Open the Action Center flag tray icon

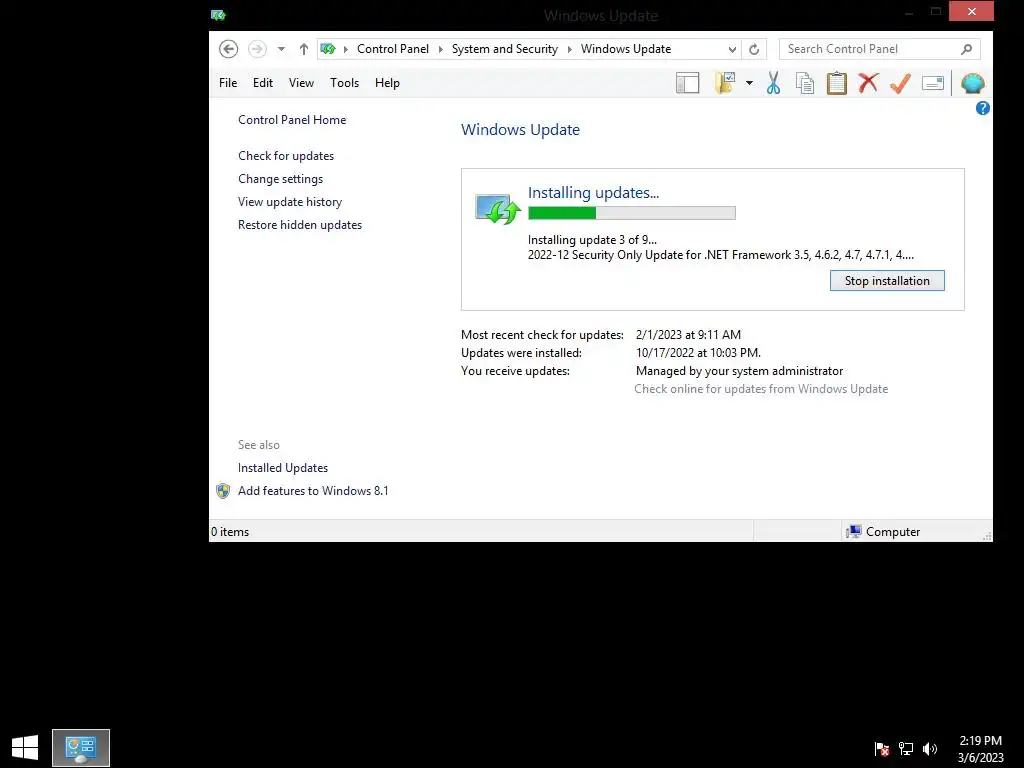click(x=882, y=749)
